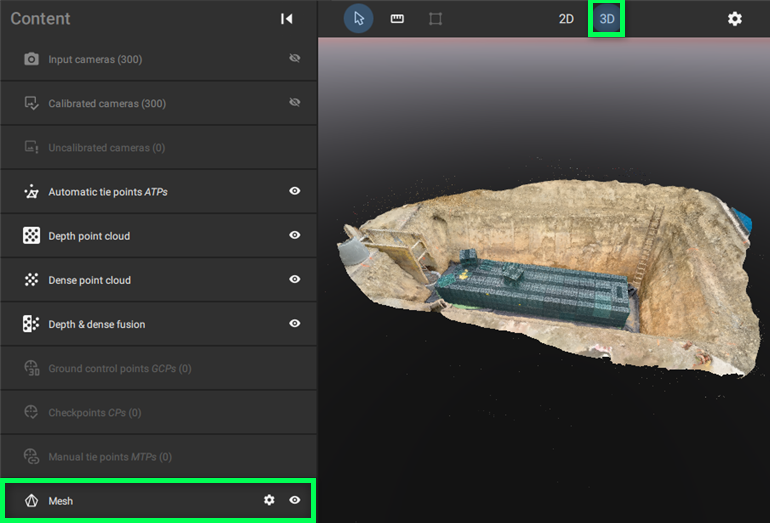Screen dimensions: 770x523
Task: Hide the Dense point cloud layer
Action: pos(295,280)
